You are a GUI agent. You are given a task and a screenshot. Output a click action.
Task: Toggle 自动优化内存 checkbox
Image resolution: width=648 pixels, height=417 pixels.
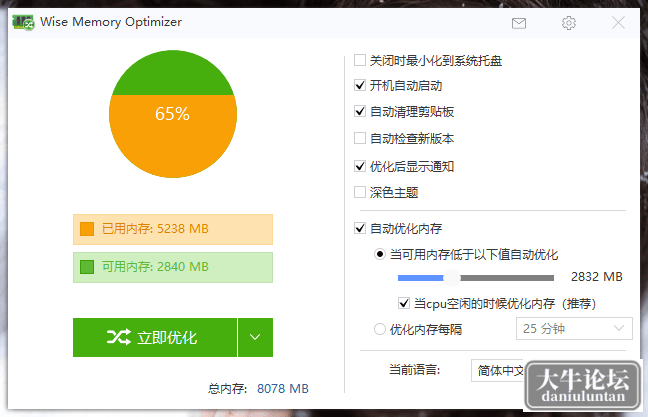360,228
